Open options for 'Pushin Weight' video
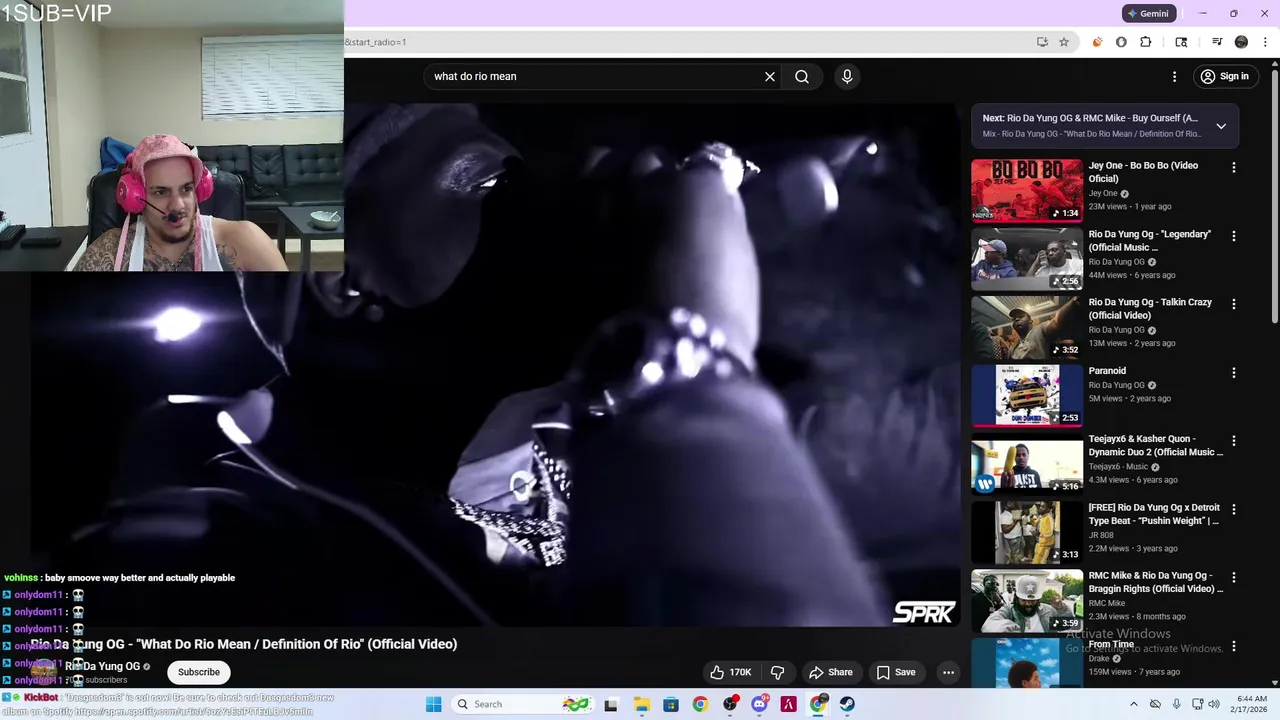 click(1233, 509)
